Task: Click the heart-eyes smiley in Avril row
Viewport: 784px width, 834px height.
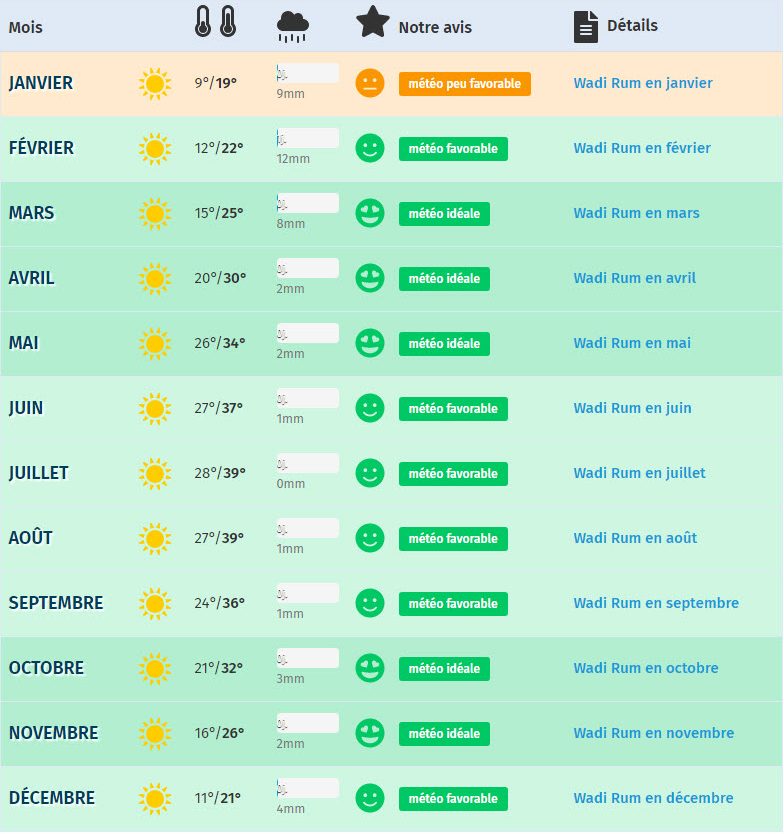Action: click(x=370, y=278)
